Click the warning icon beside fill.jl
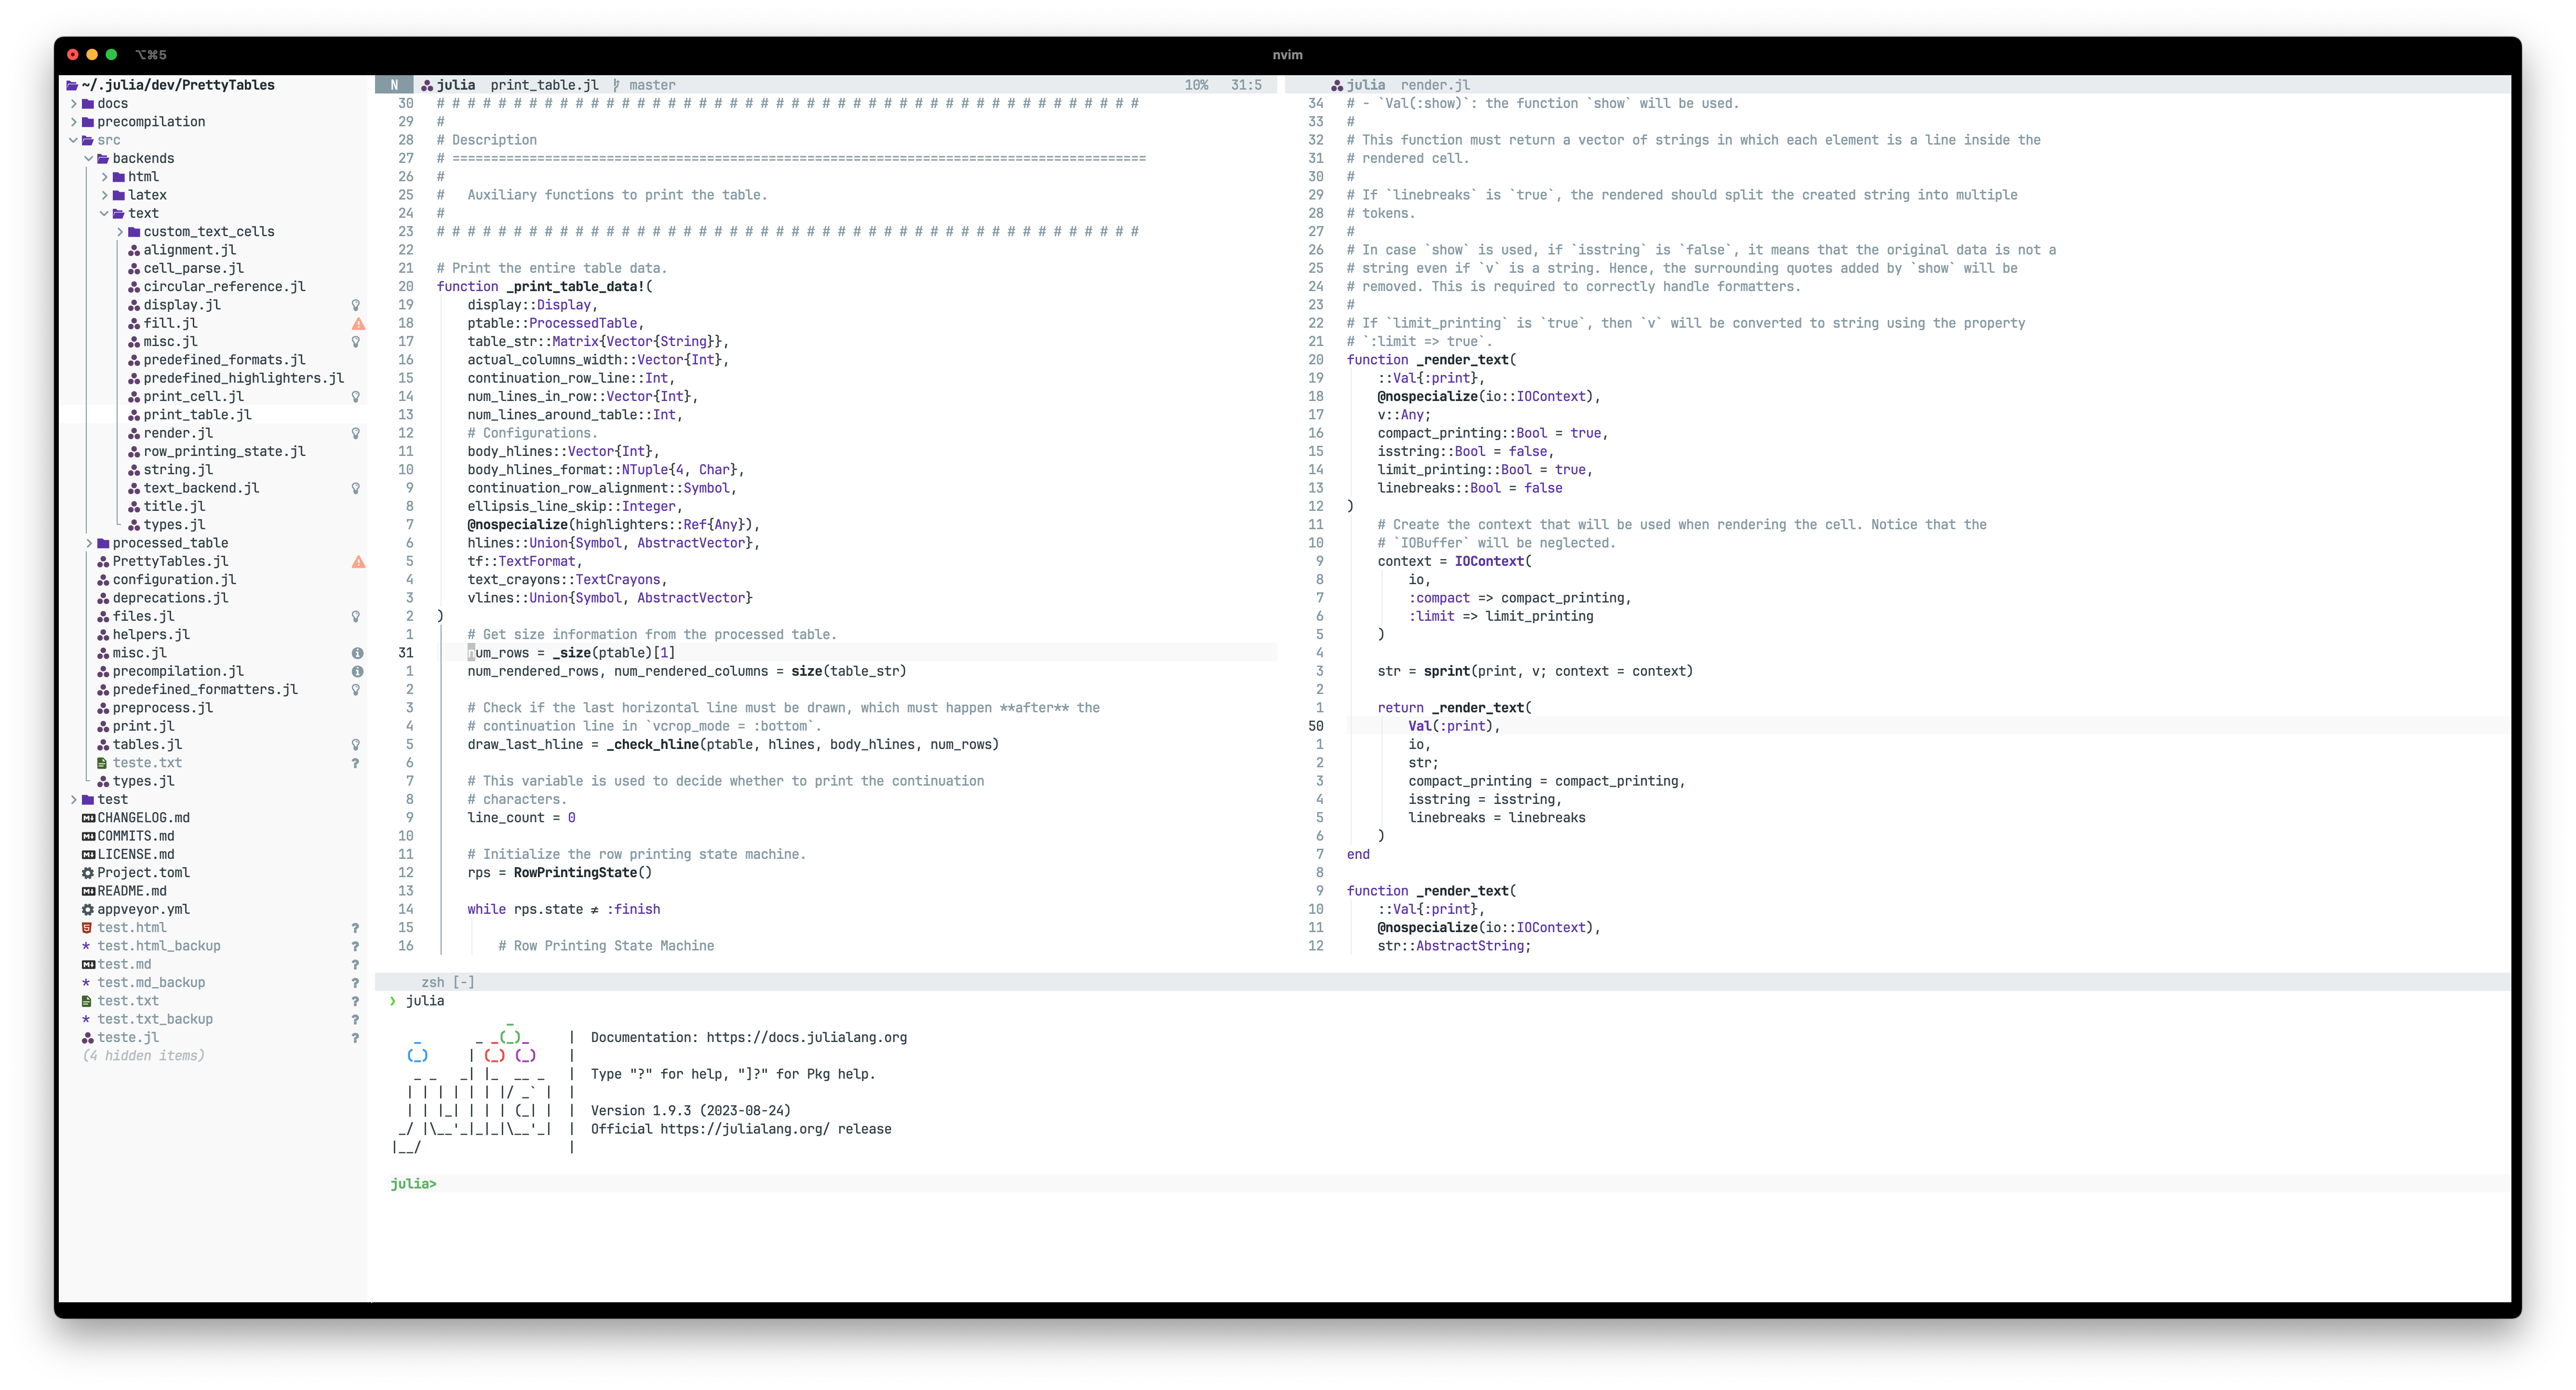This screenshot has height=1390, width=2576. click(358, 324)
